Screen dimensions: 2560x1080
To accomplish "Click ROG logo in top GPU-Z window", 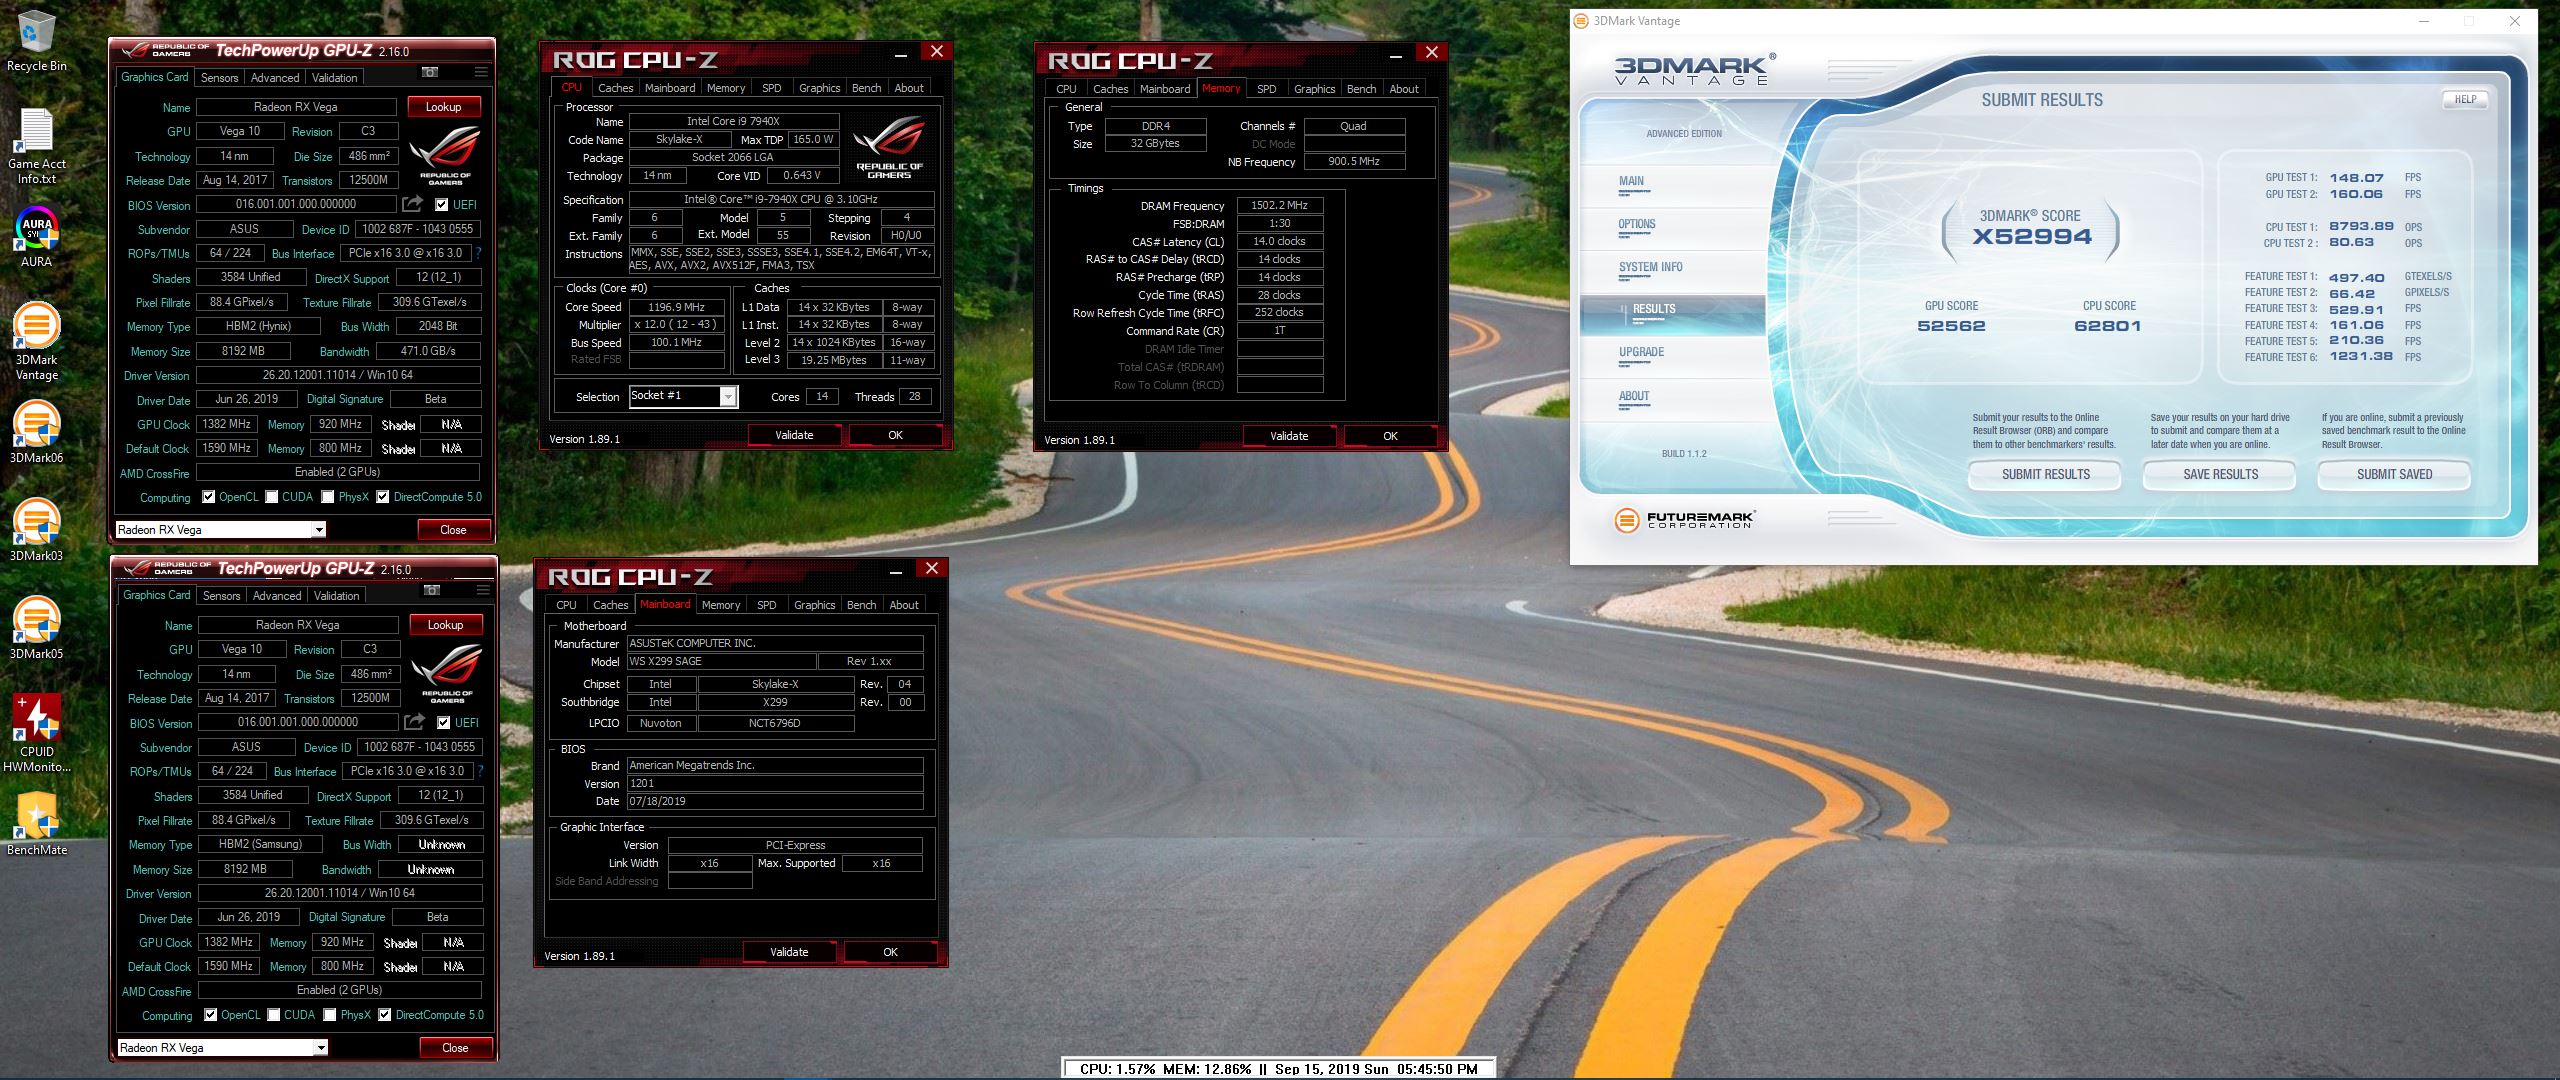I will point(445,156).
